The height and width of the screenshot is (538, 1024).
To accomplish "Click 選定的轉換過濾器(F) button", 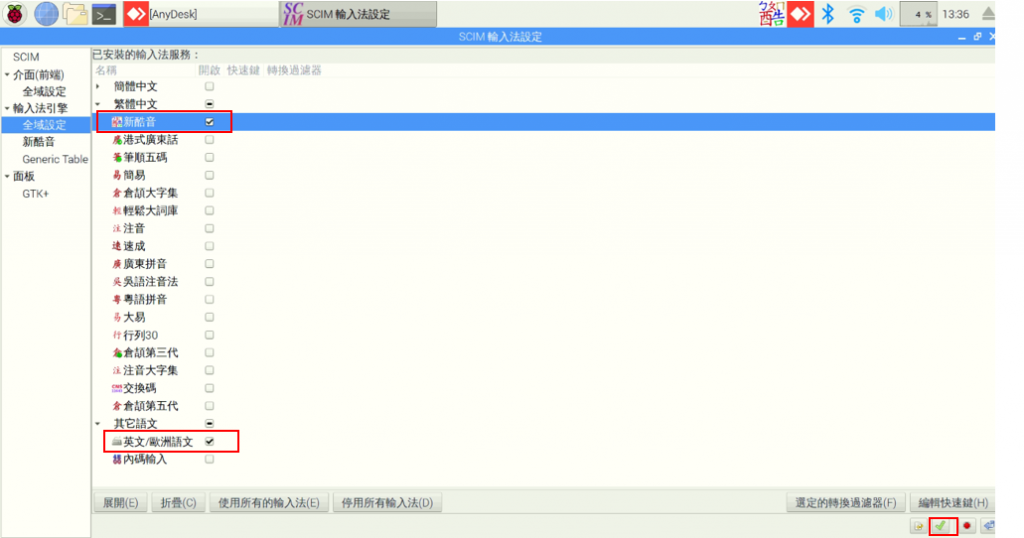I will pos(845,503).
